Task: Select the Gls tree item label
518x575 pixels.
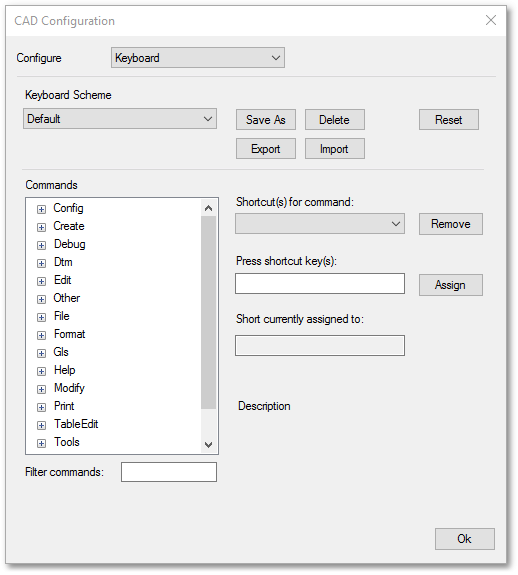Action: click(x=61, y=352)
